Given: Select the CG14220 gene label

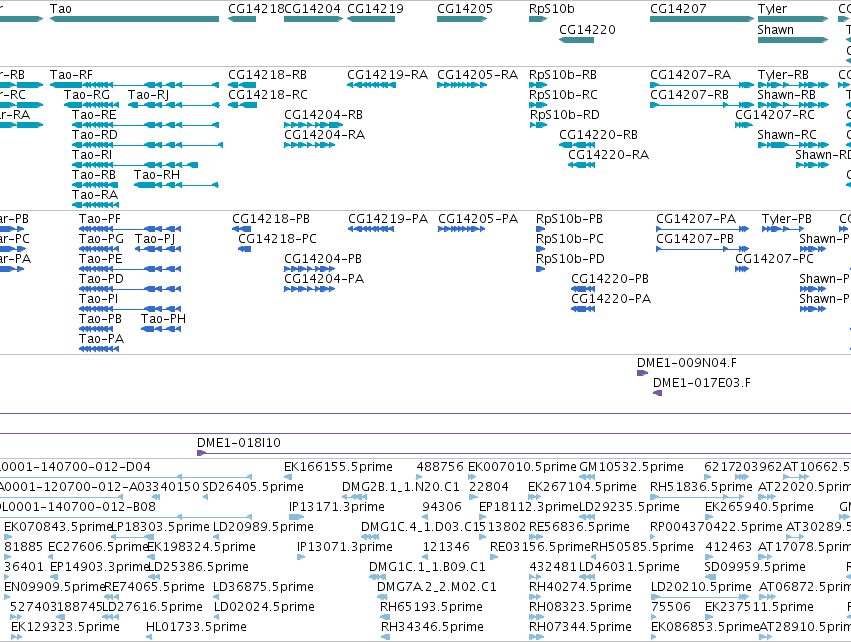Looking at the screenshot, I should pos(587,30).
